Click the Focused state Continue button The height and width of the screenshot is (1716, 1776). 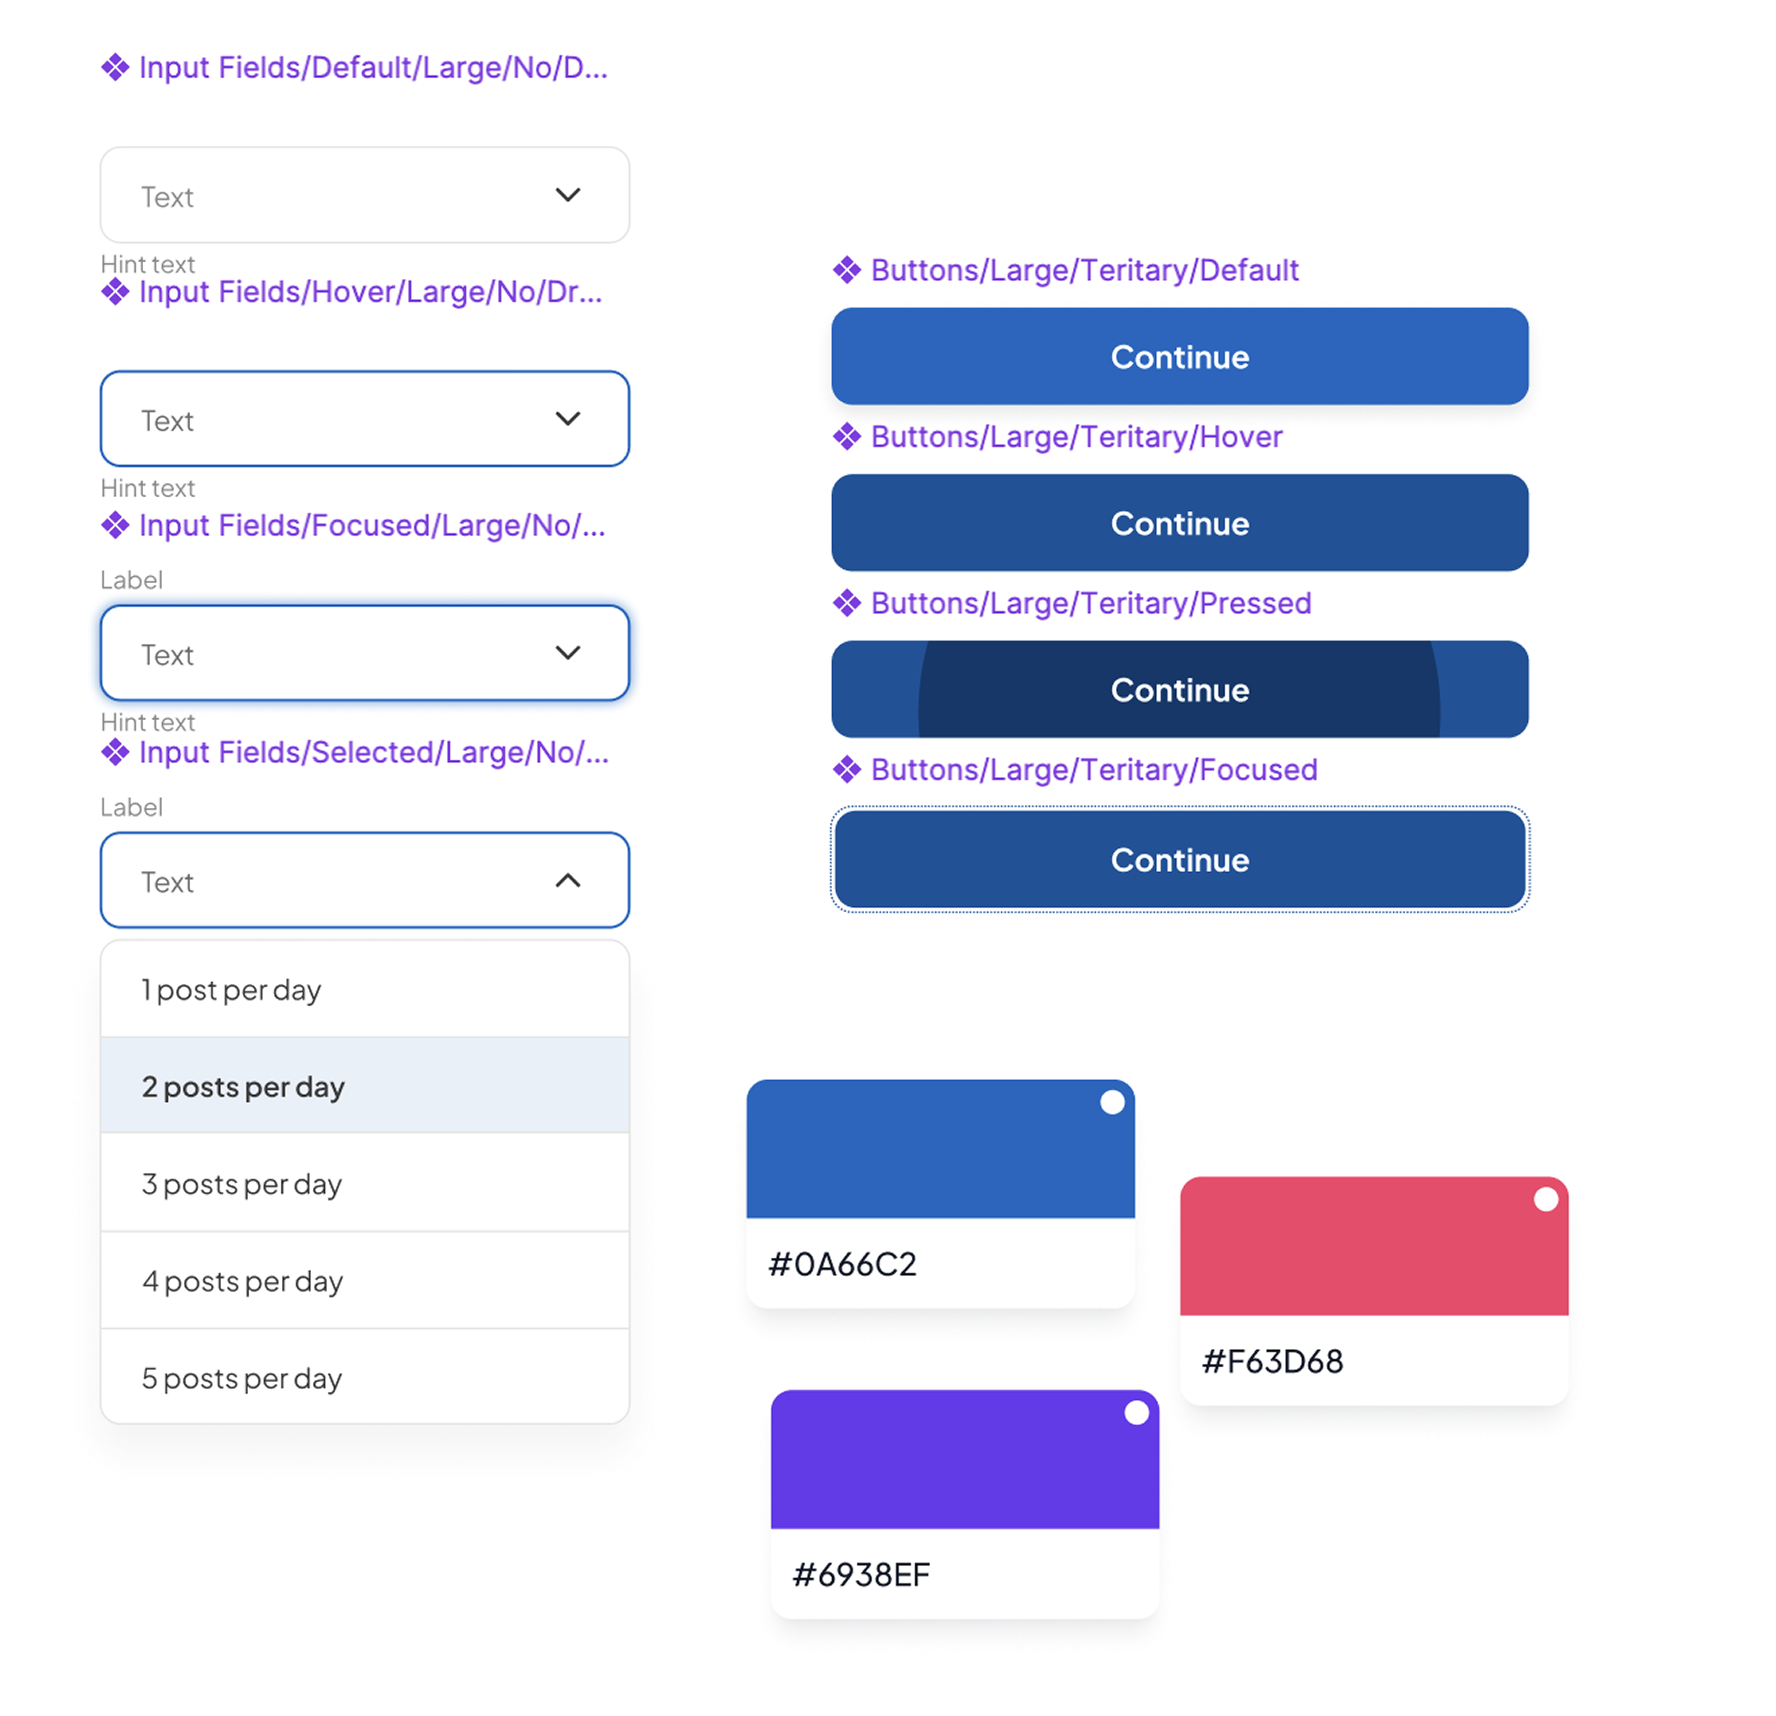[x=1180, y=860]
